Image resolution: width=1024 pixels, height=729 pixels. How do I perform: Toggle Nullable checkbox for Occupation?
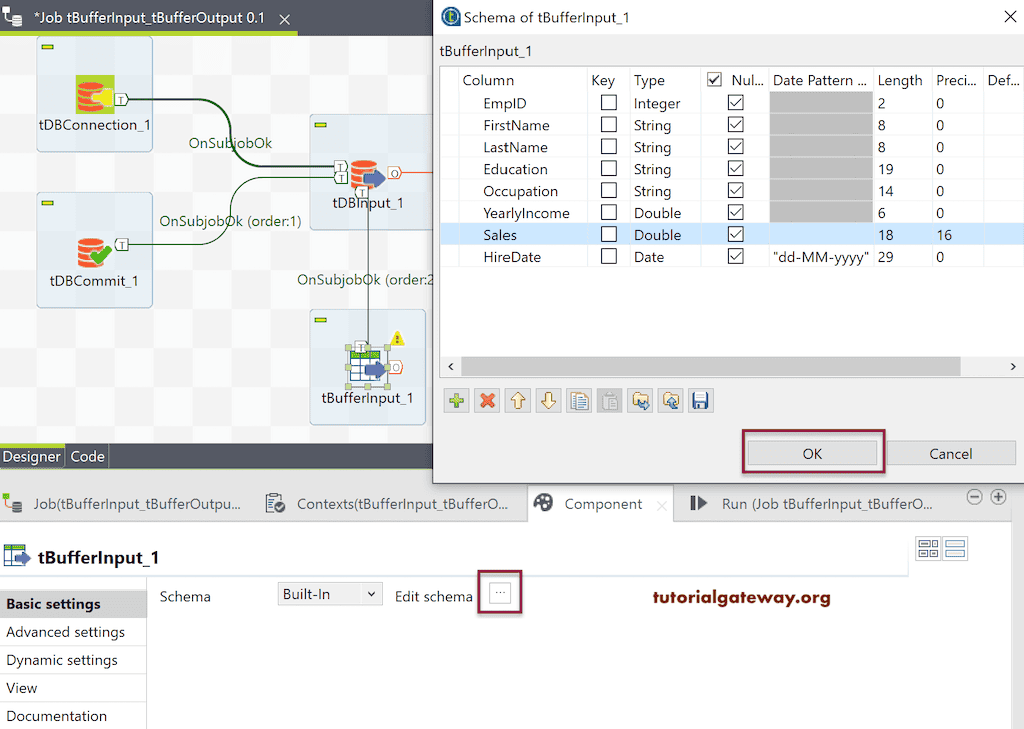[736, 191]
